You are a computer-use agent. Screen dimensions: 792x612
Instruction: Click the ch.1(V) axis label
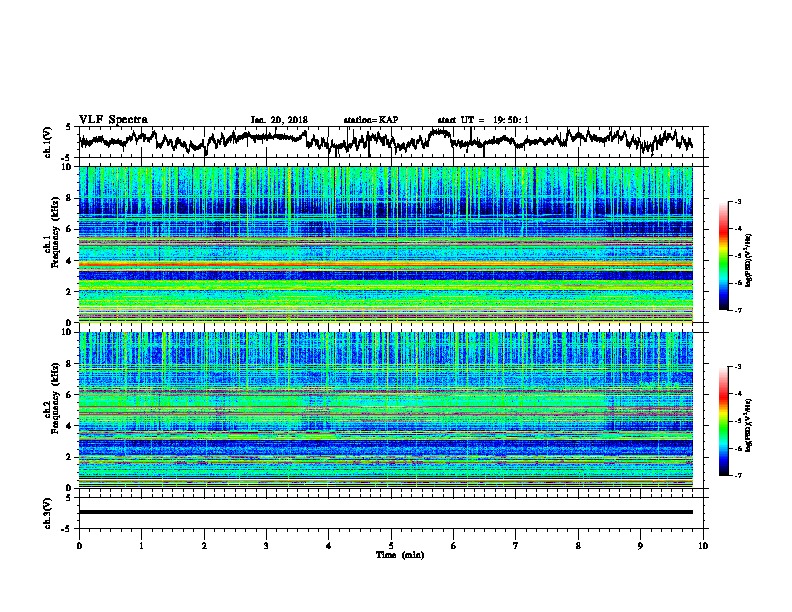point(48,142)
